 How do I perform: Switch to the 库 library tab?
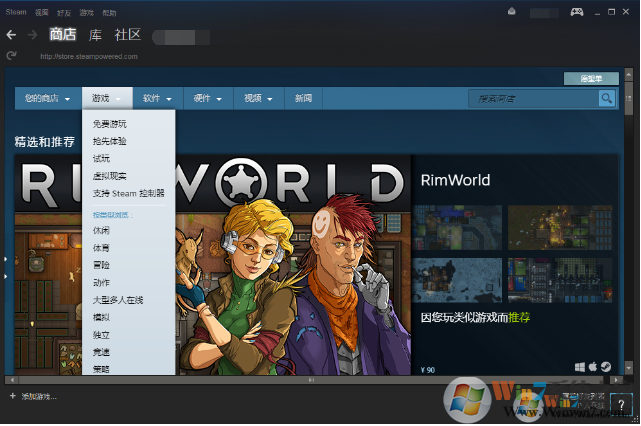[x=96, y=35]
